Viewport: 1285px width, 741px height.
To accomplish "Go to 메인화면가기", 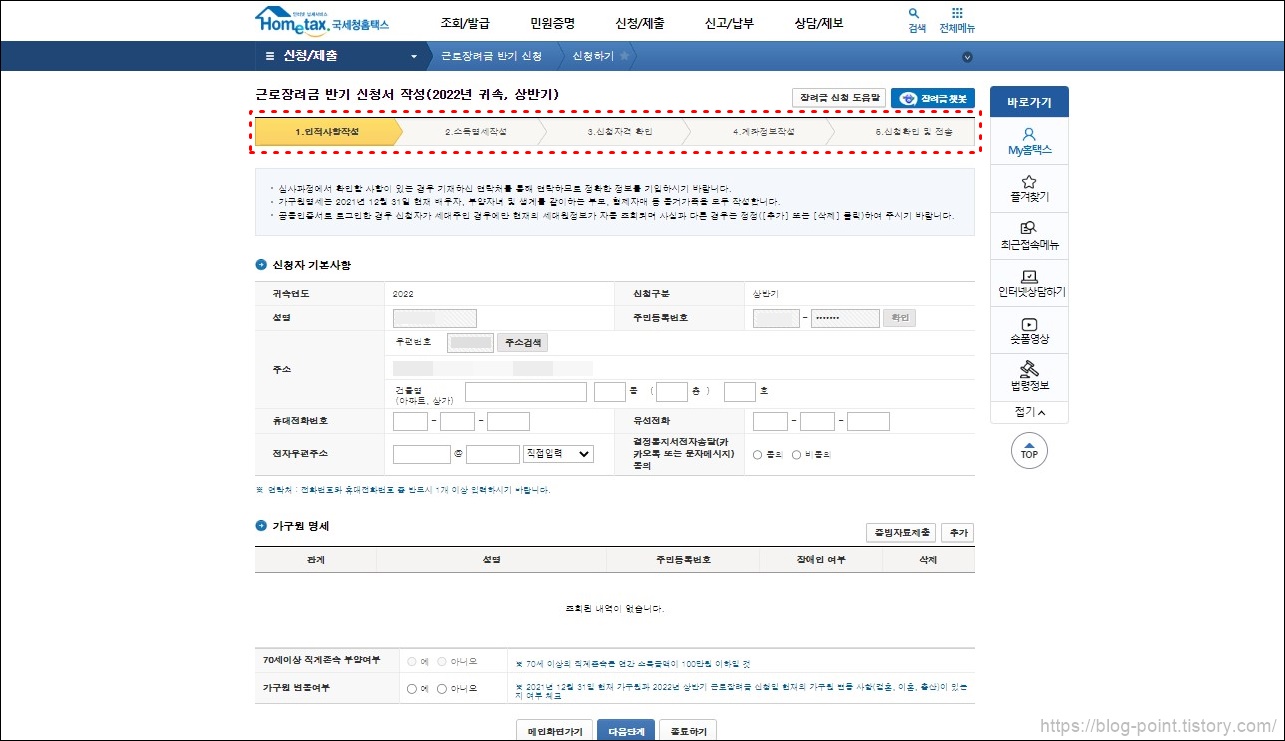I will pos(554,731).
